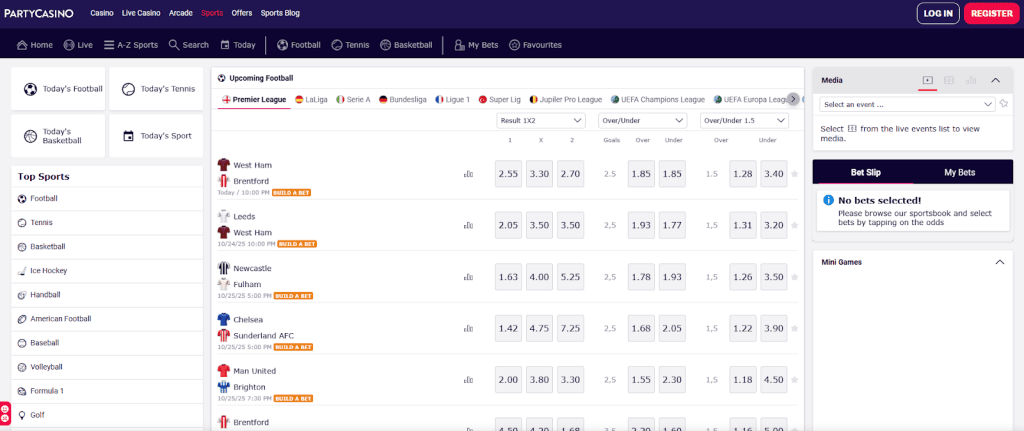Select Volleyball in Top Sports
1024x431 pixels.
[107, 367]
